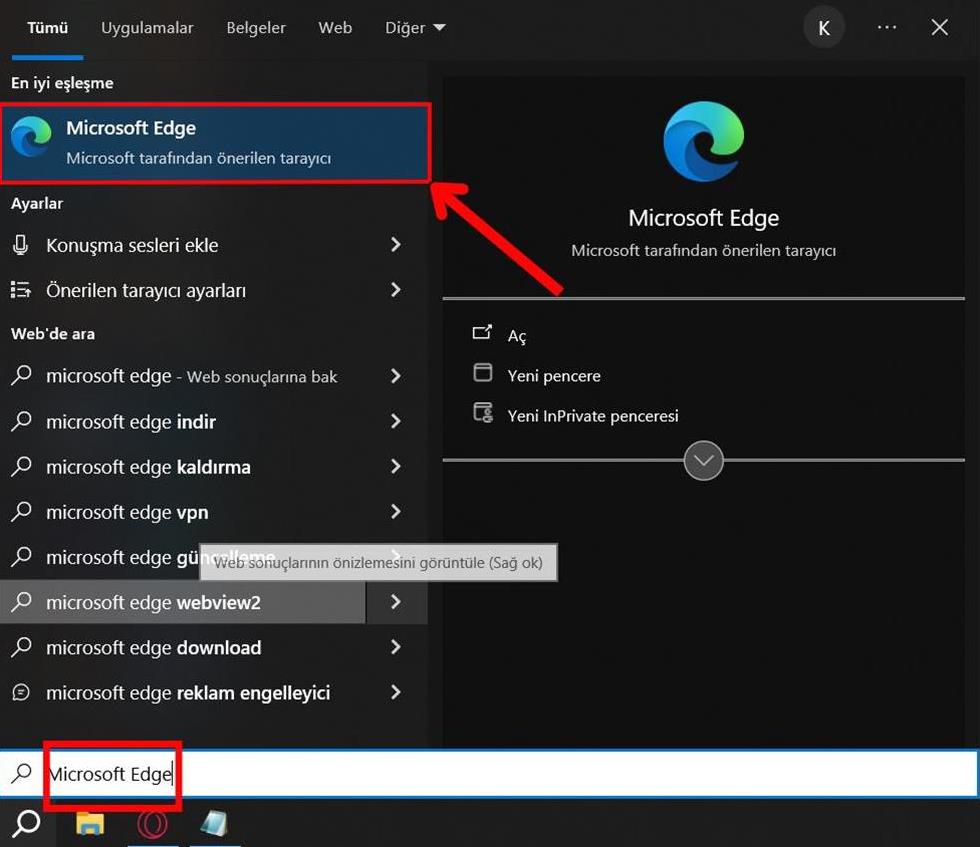The width and height of the screenshot is (980, 847).
Task: Expand chevron for Web sonuçlarına bak
Action: point(396,376)
